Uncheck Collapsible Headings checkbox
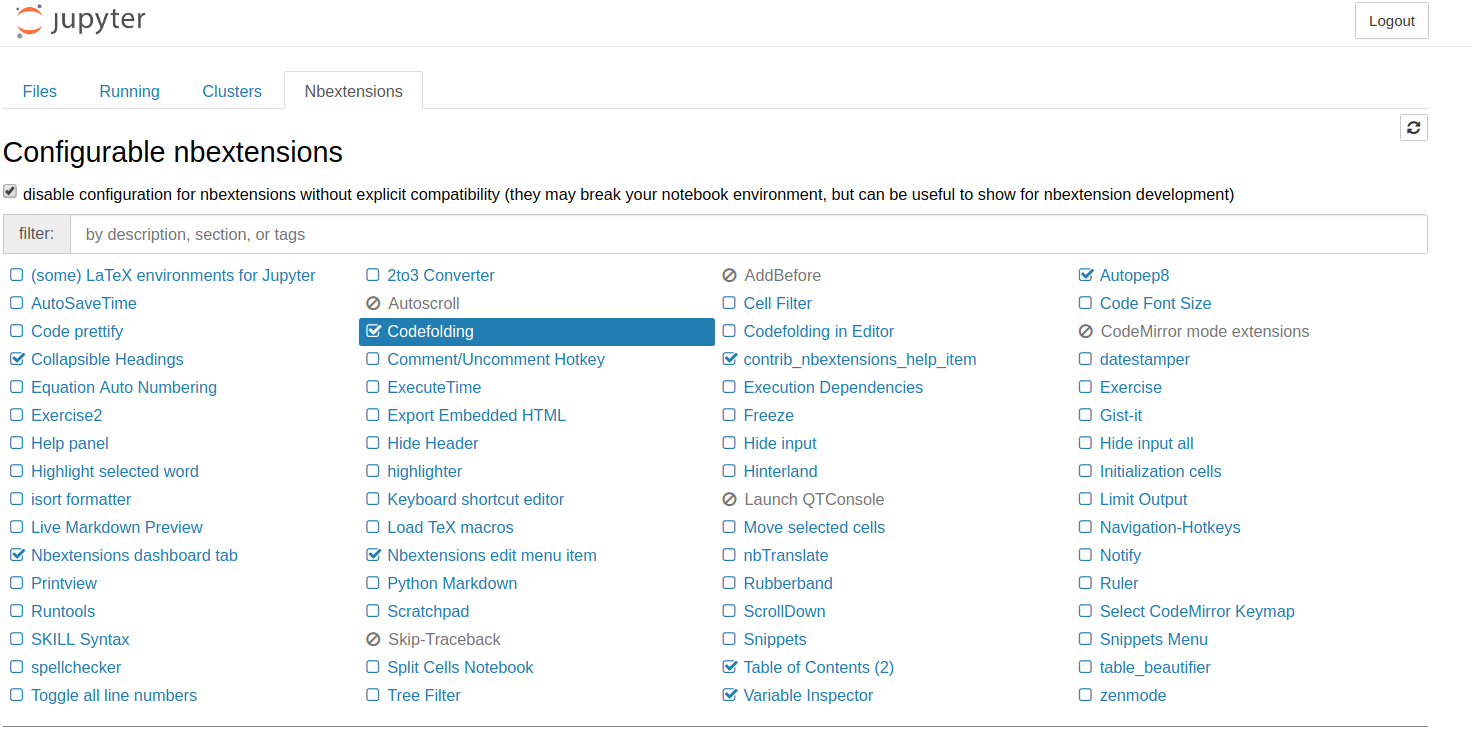1472x744 pixels. tap(17, 359)
